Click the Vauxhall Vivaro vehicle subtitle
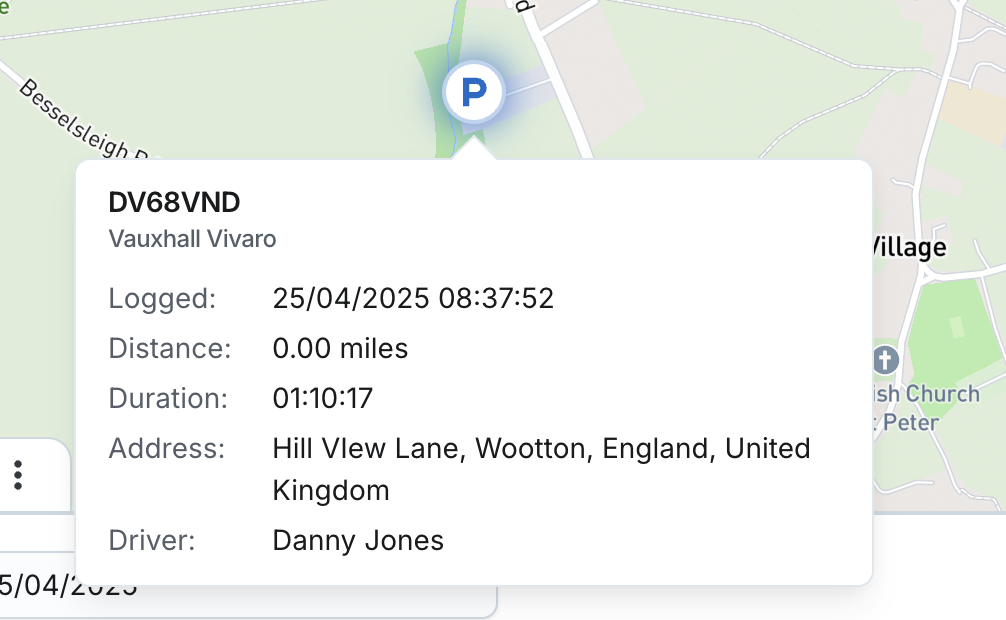The width and height of the screenshot is (1006, 620). 192,239
